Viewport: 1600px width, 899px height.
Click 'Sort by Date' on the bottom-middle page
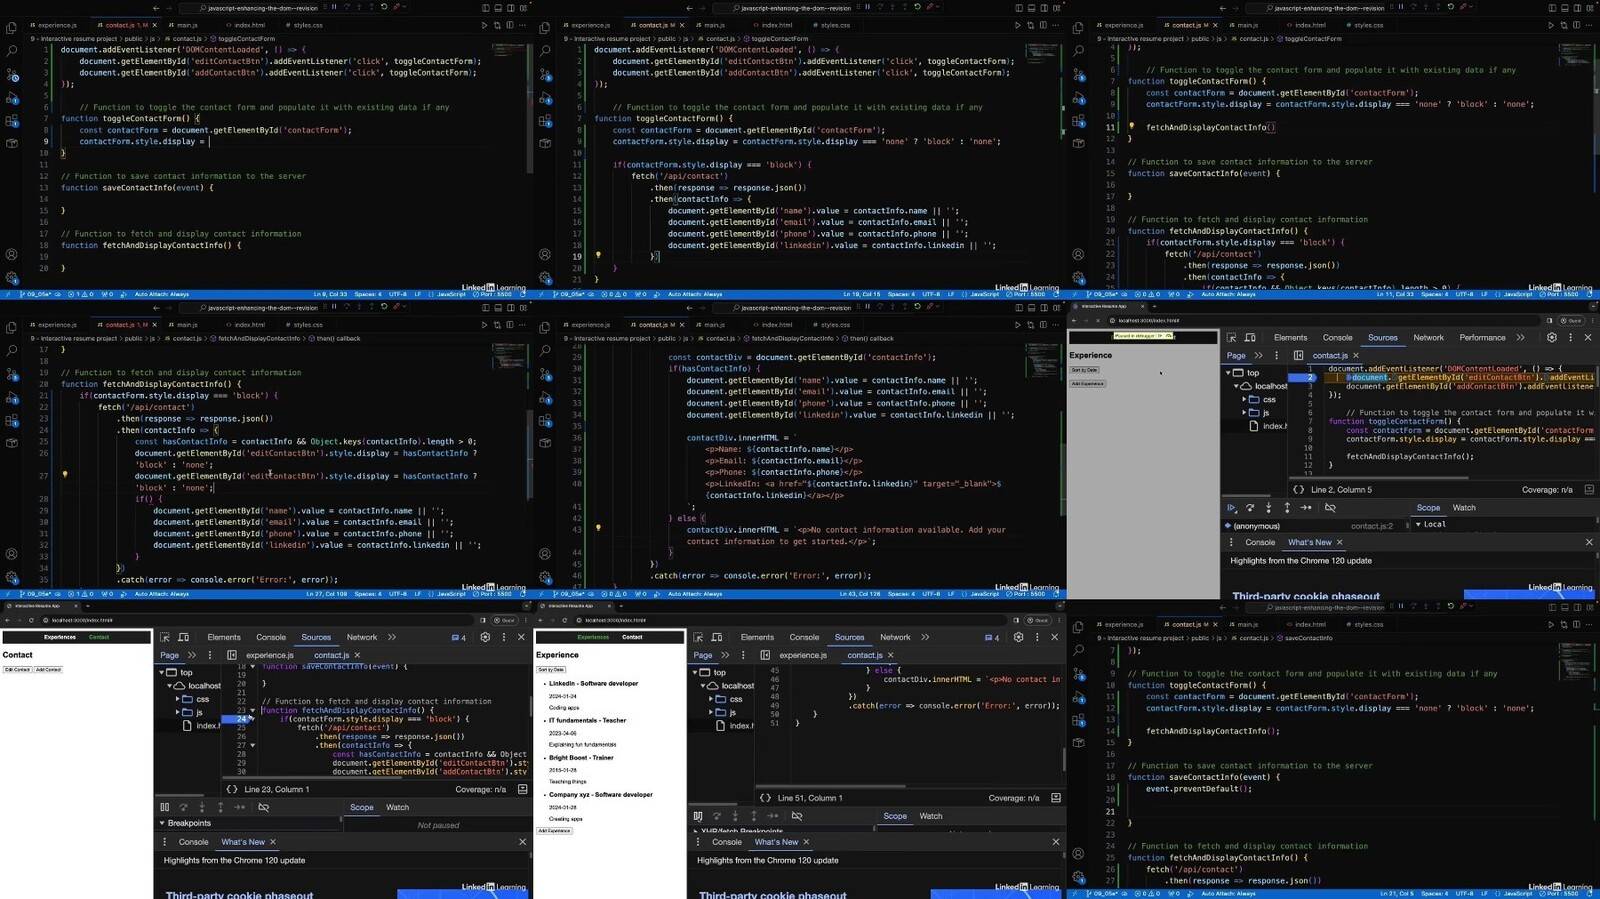coord(551,670)
